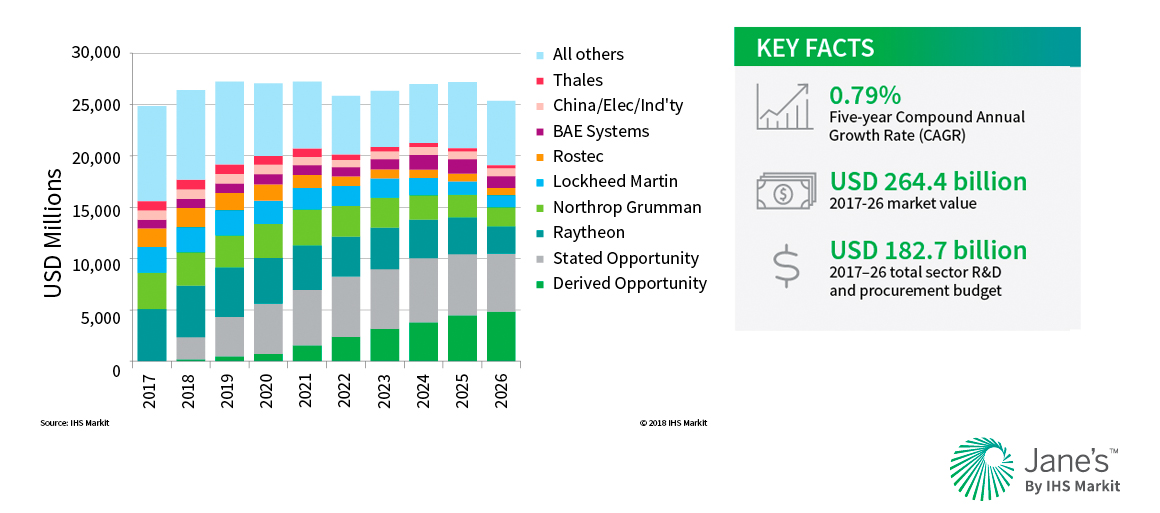Select the 'Raytheon' legend label

point(588,233)
